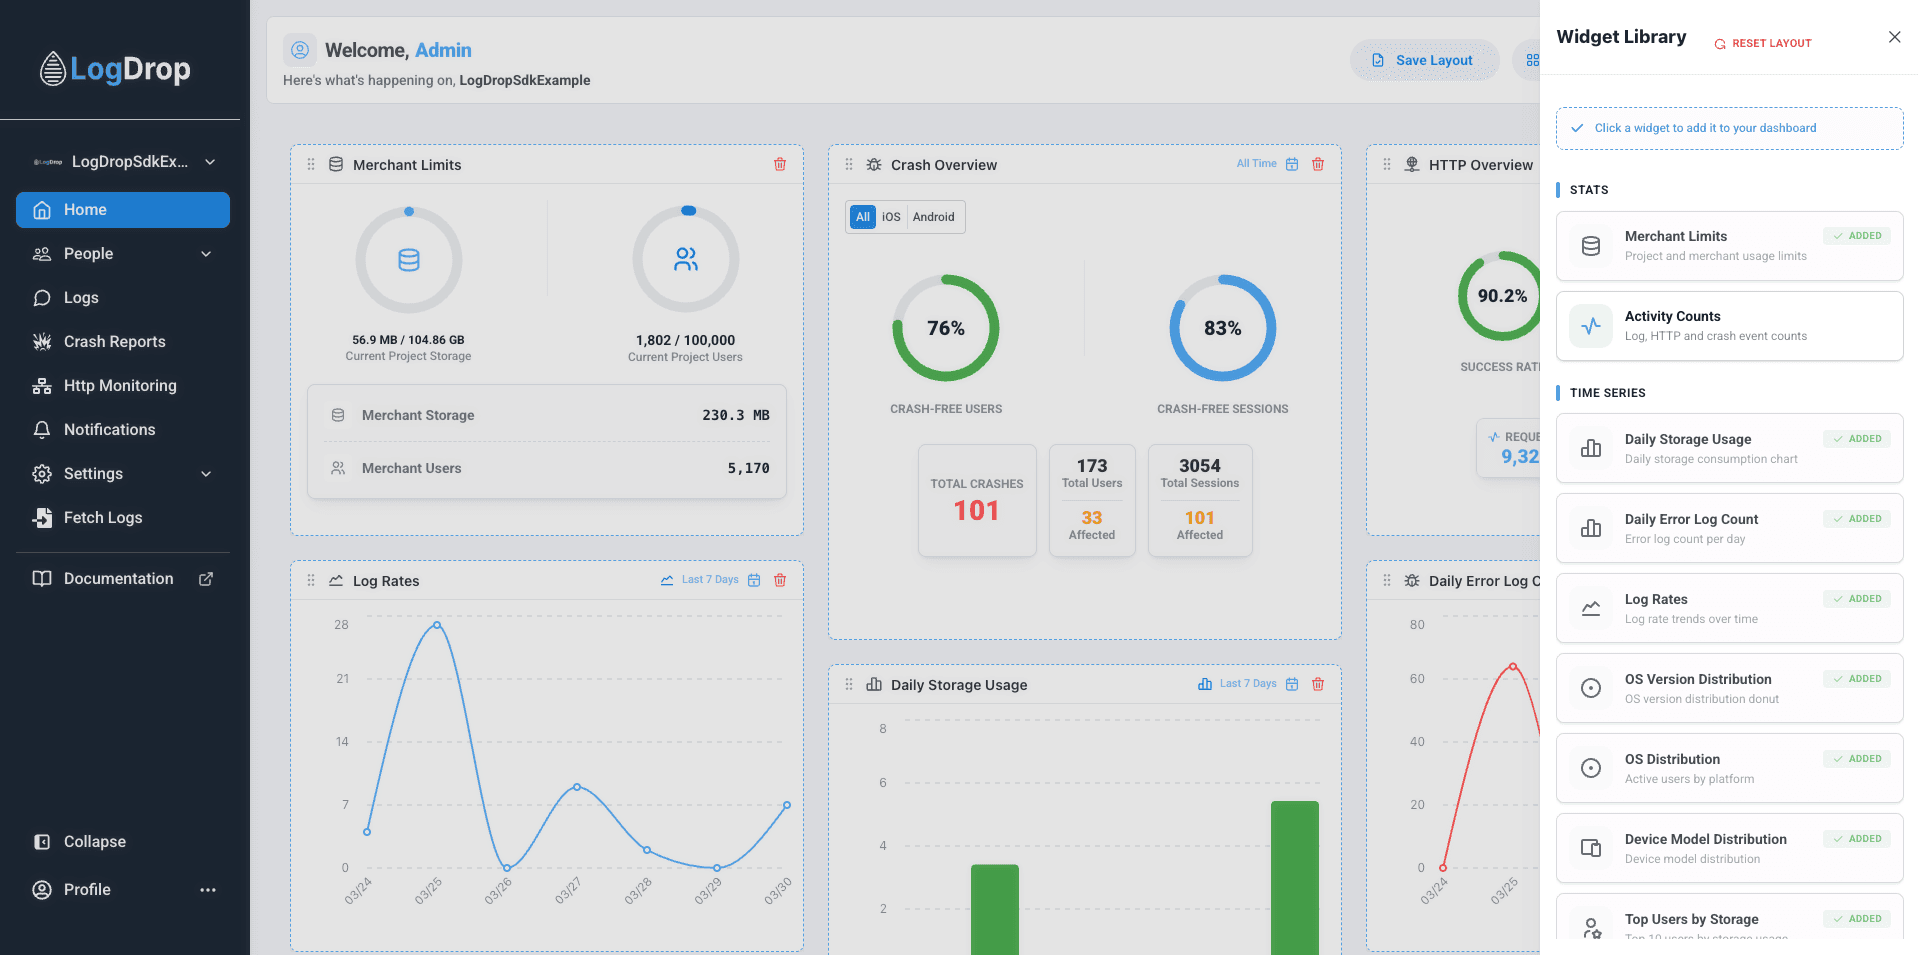Add the Activity Counts widget

(x=1730, y=326)
